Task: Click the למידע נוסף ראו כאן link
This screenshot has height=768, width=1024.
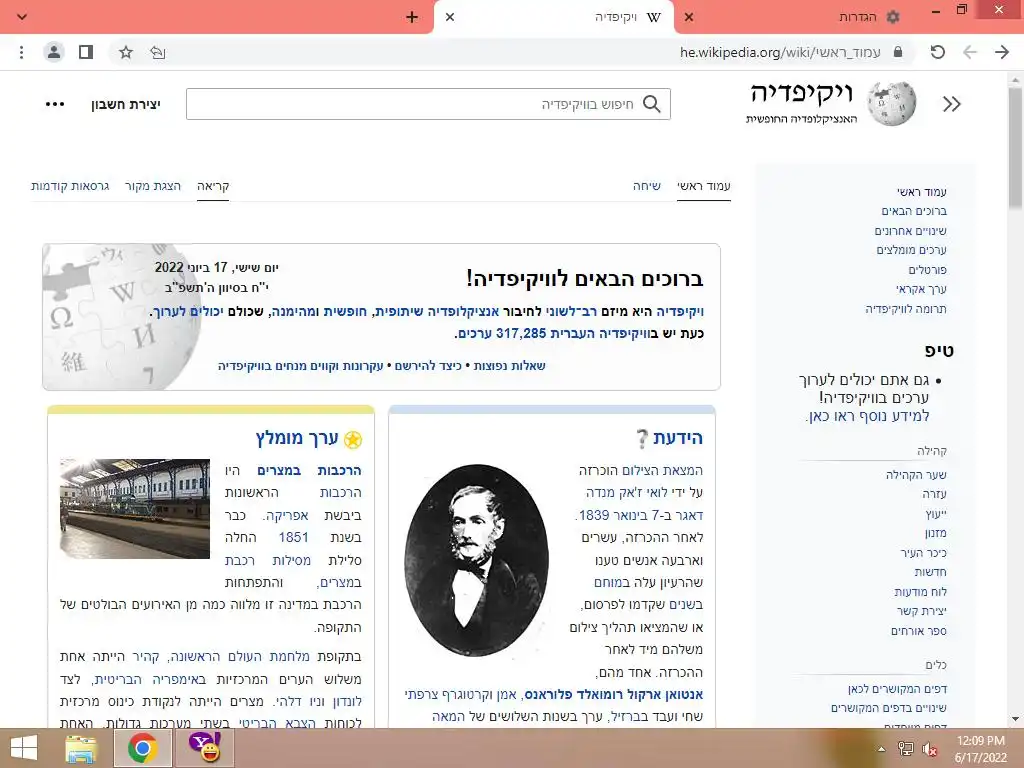Action: [868, 416]
